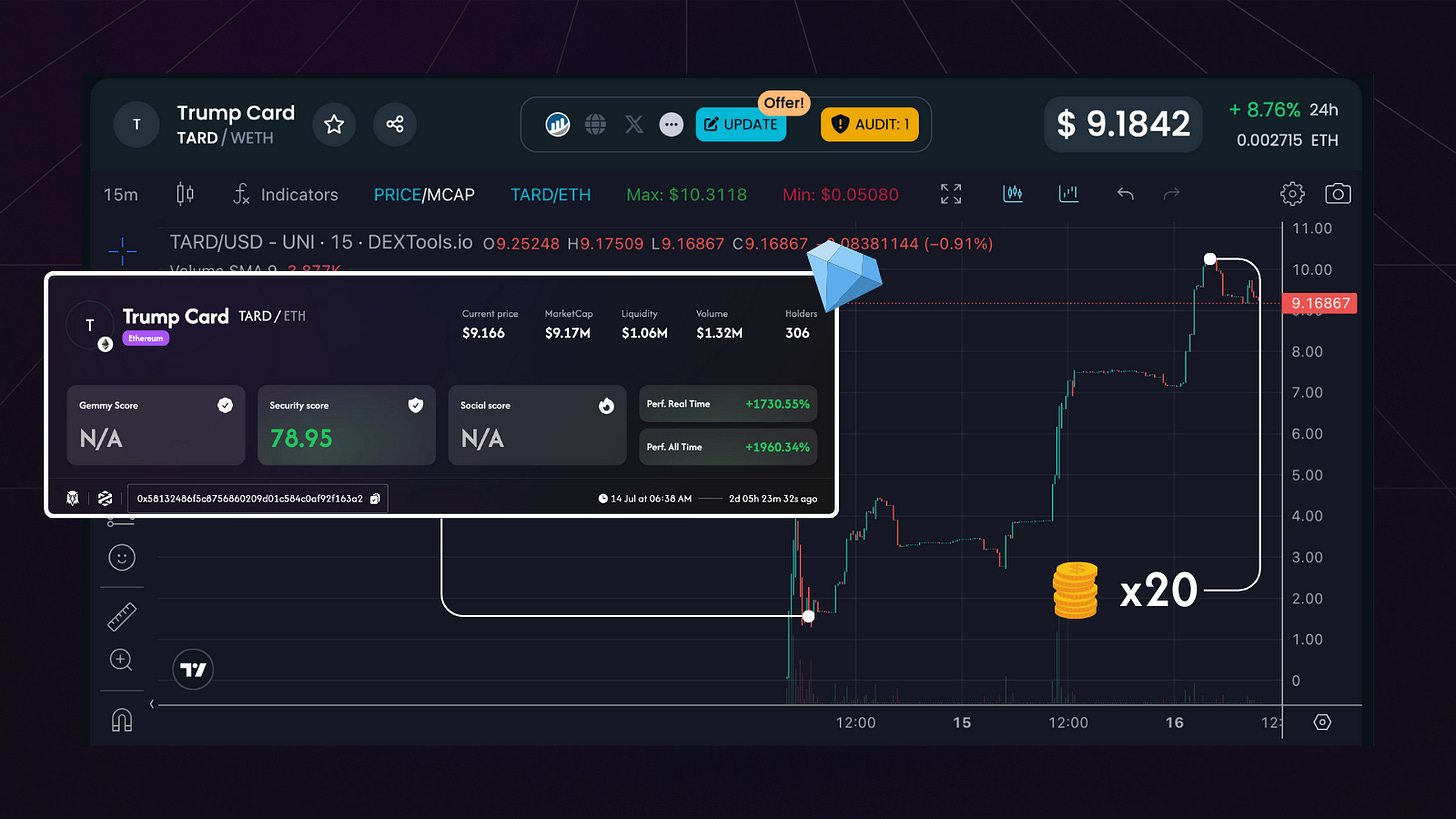Open the Gemmy Score card

pyautogui.click(x=156, y=426)
